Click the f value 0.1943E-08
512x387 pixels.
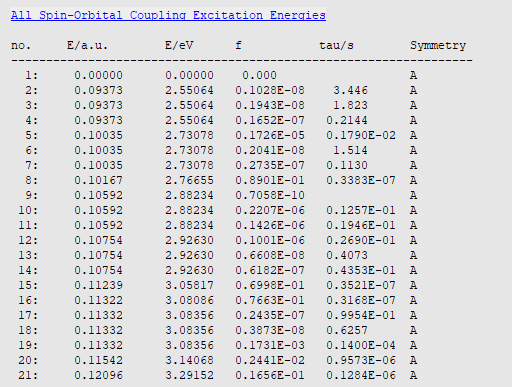pos(270,105)
